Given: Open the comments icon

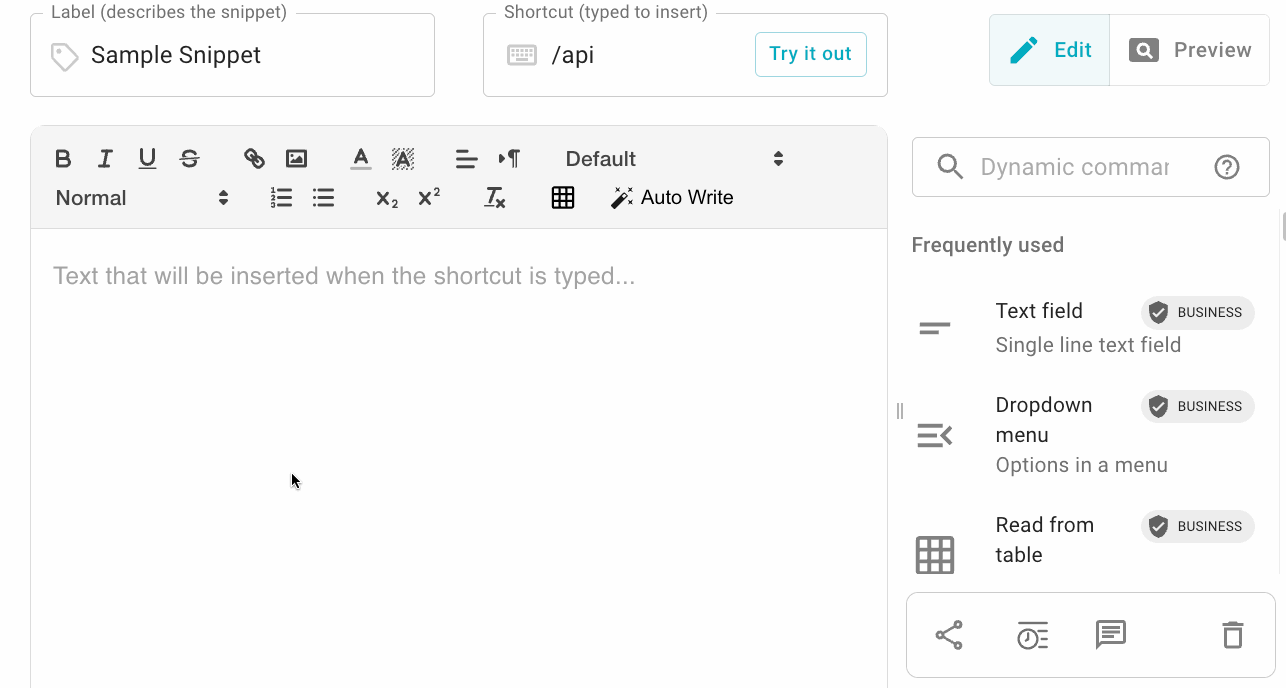Looking at the screenshot, I should click(1110, 635).
